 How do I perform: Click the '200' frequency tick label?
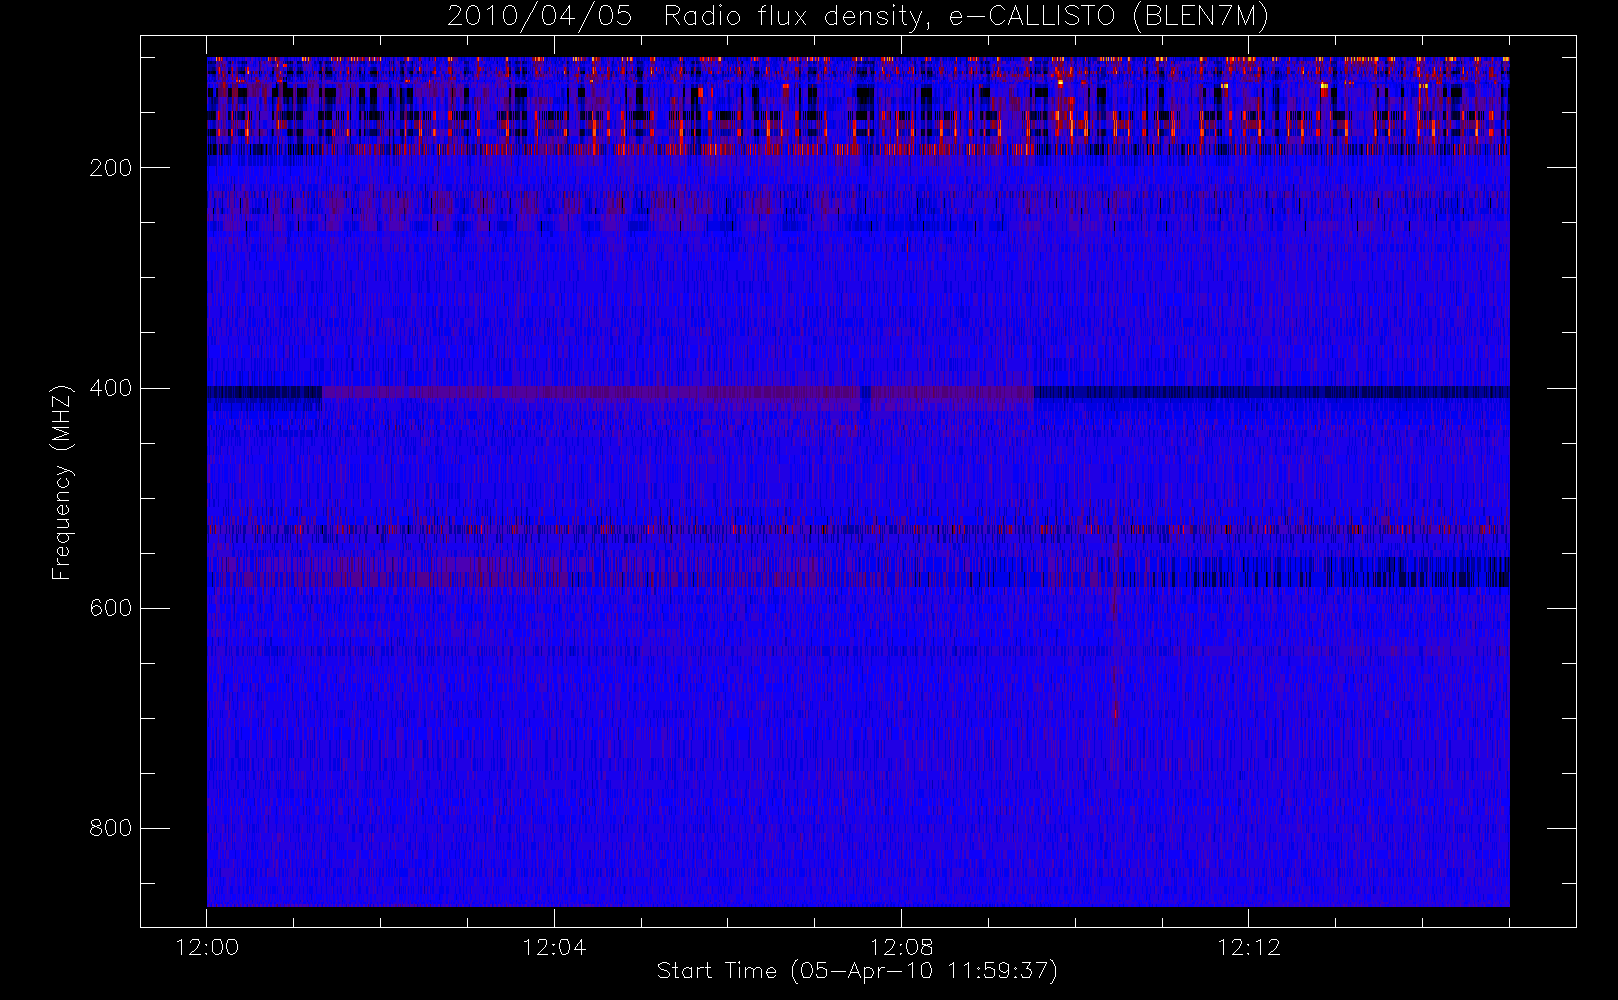pyautogui.click(x=110, y=168)
